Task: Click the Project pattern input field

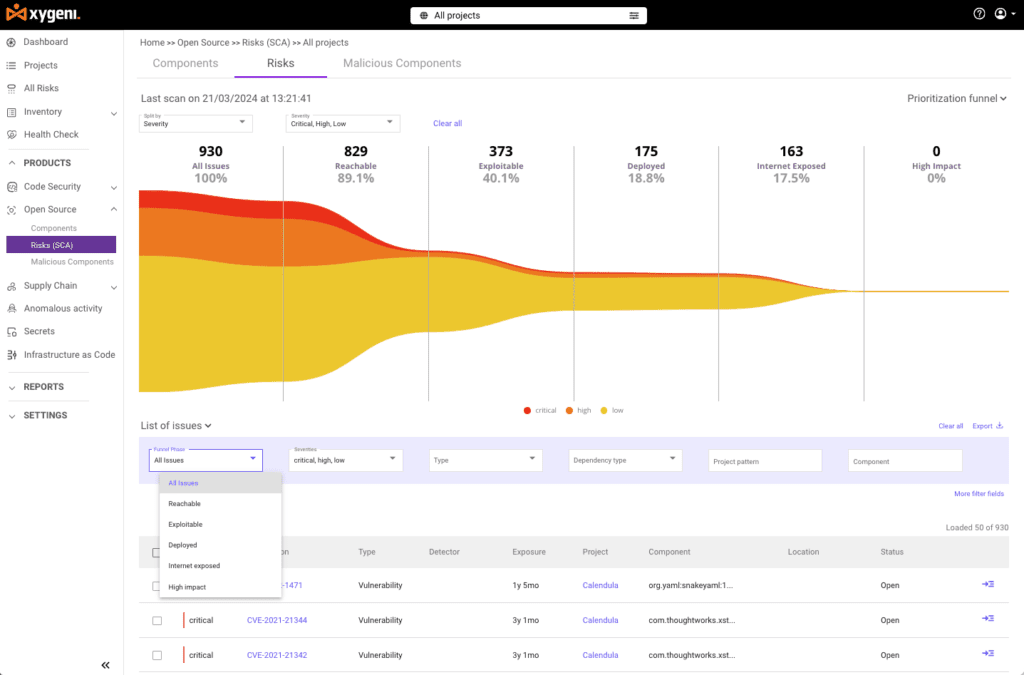Action: [x=765, y=461]
